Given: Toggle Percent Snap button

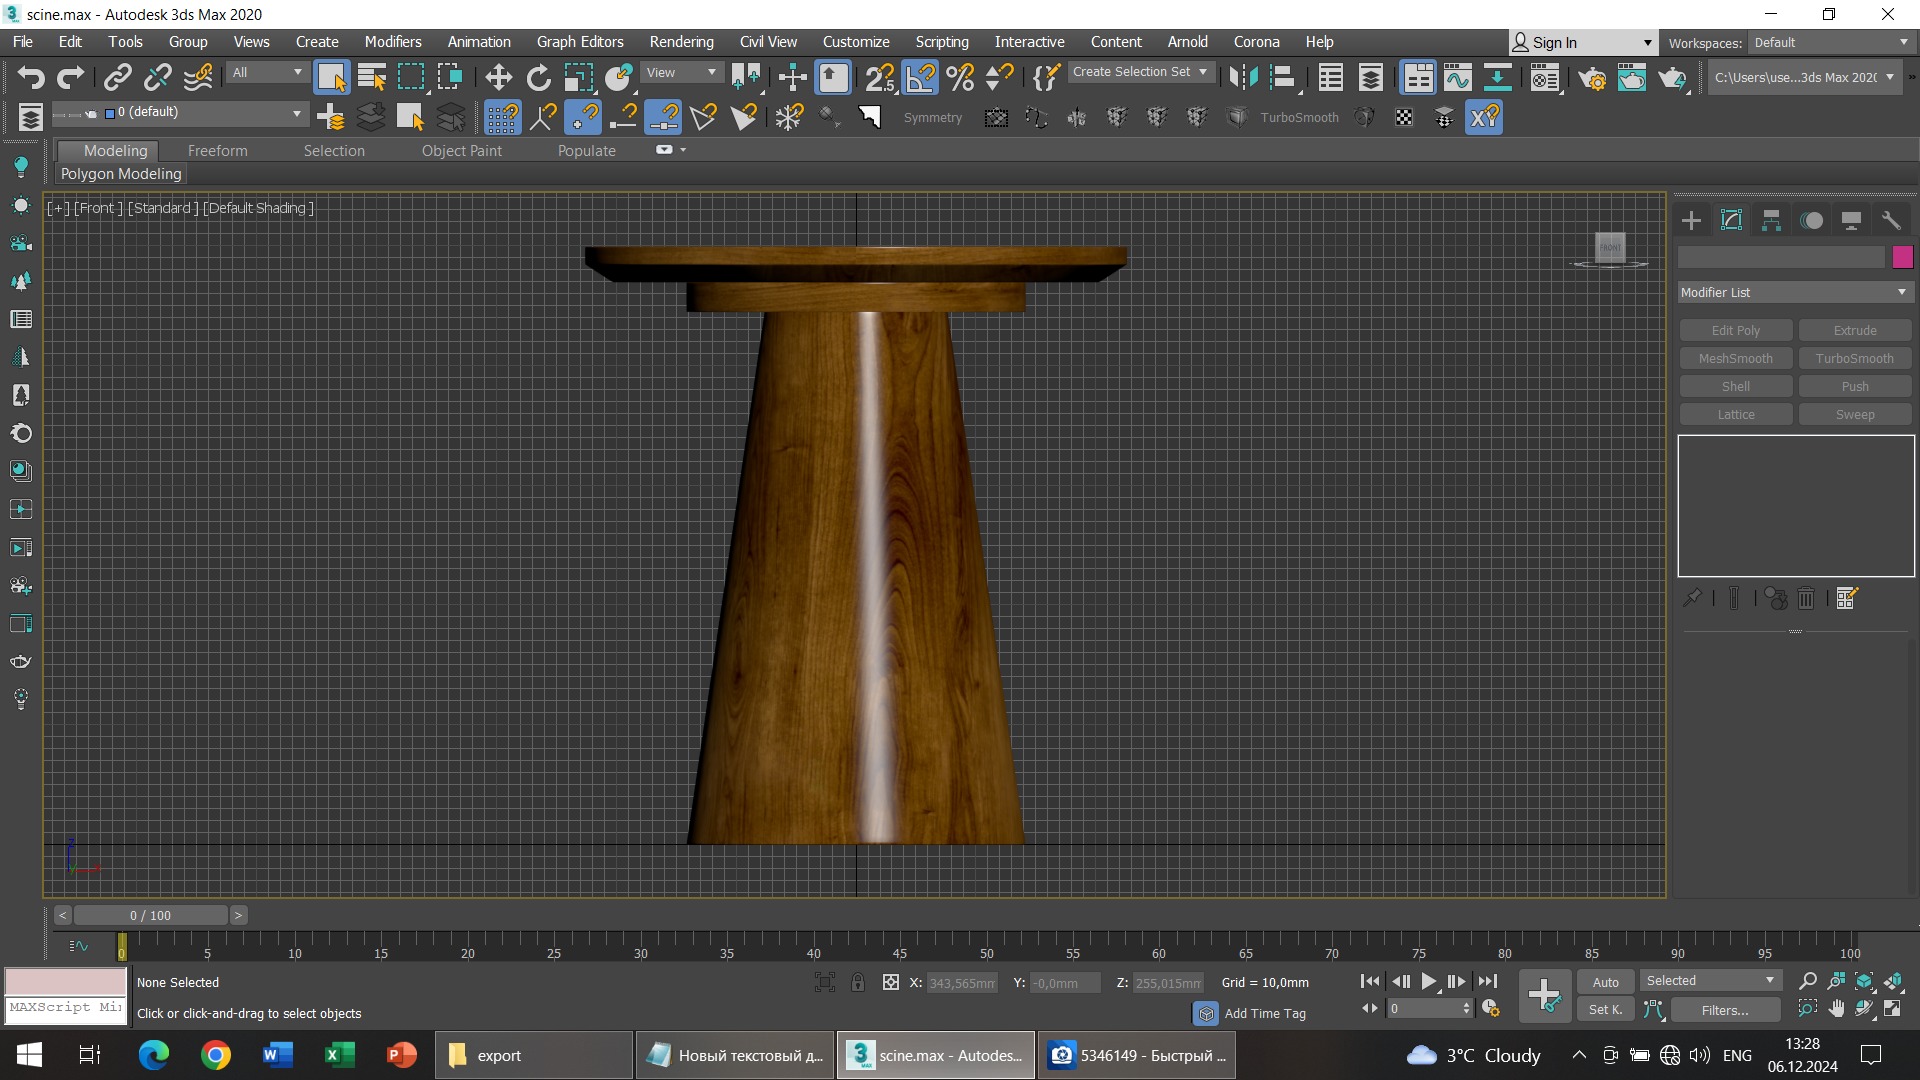Looking at the screenshot, I should click(x=960, y=77).
